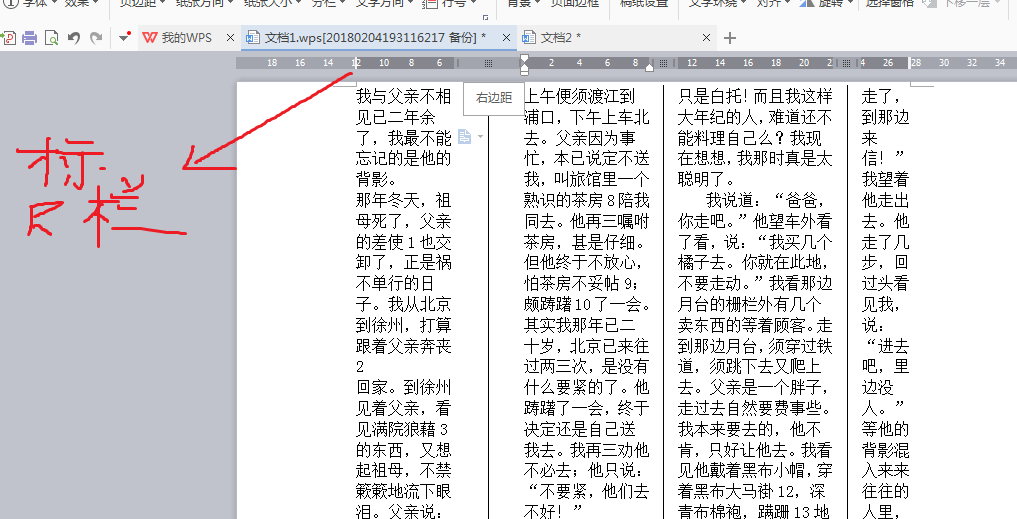Click the paste options icon beside first column
1017x519 pixels.
[x=464, y=136]
